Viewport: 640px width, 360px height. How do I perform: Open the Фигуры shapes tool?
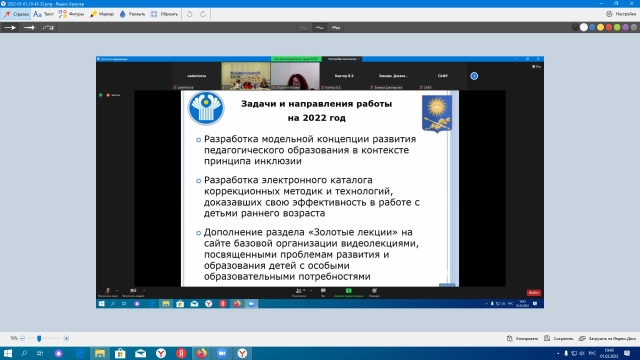71,14
